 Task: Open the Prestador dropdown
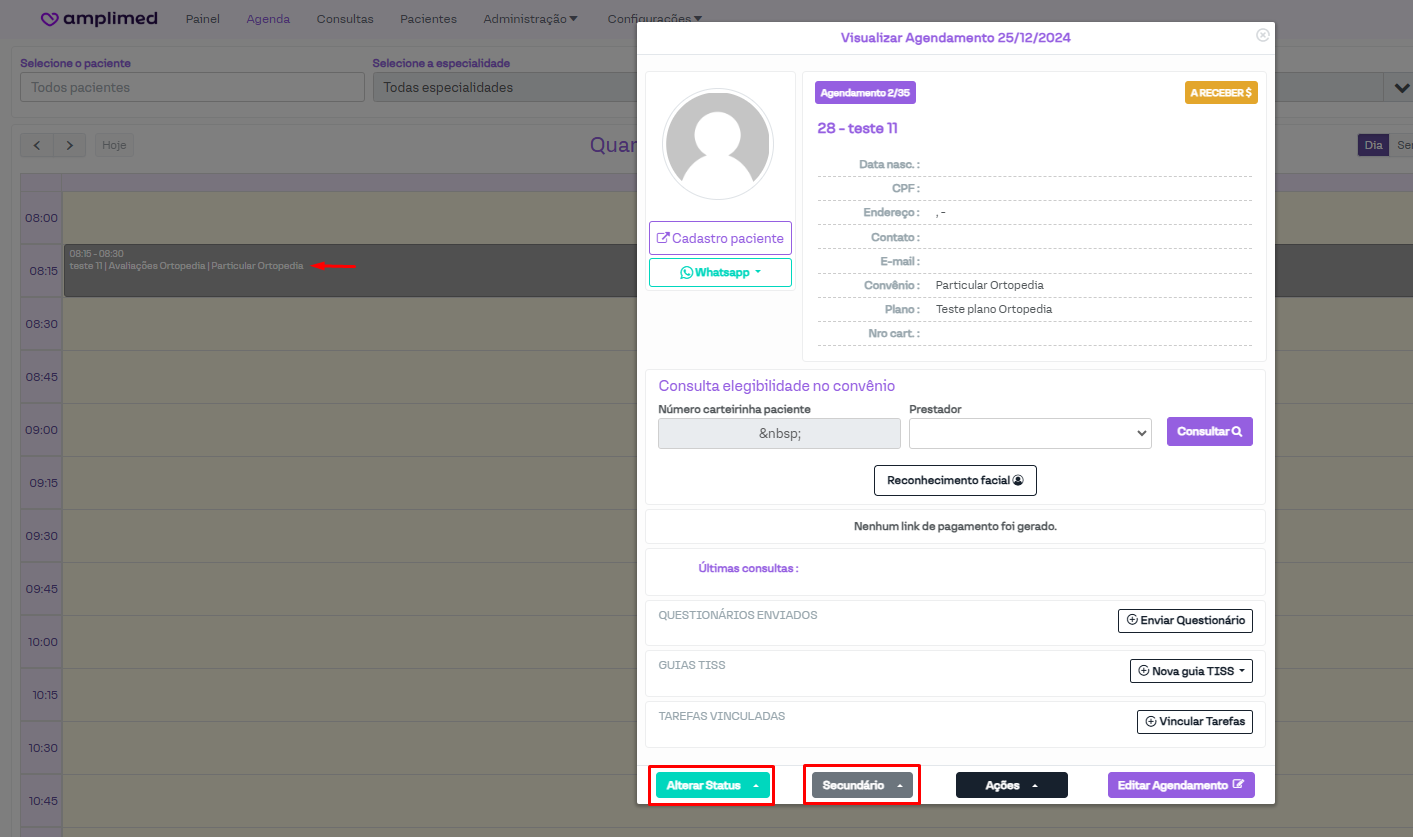[1030, 433]
